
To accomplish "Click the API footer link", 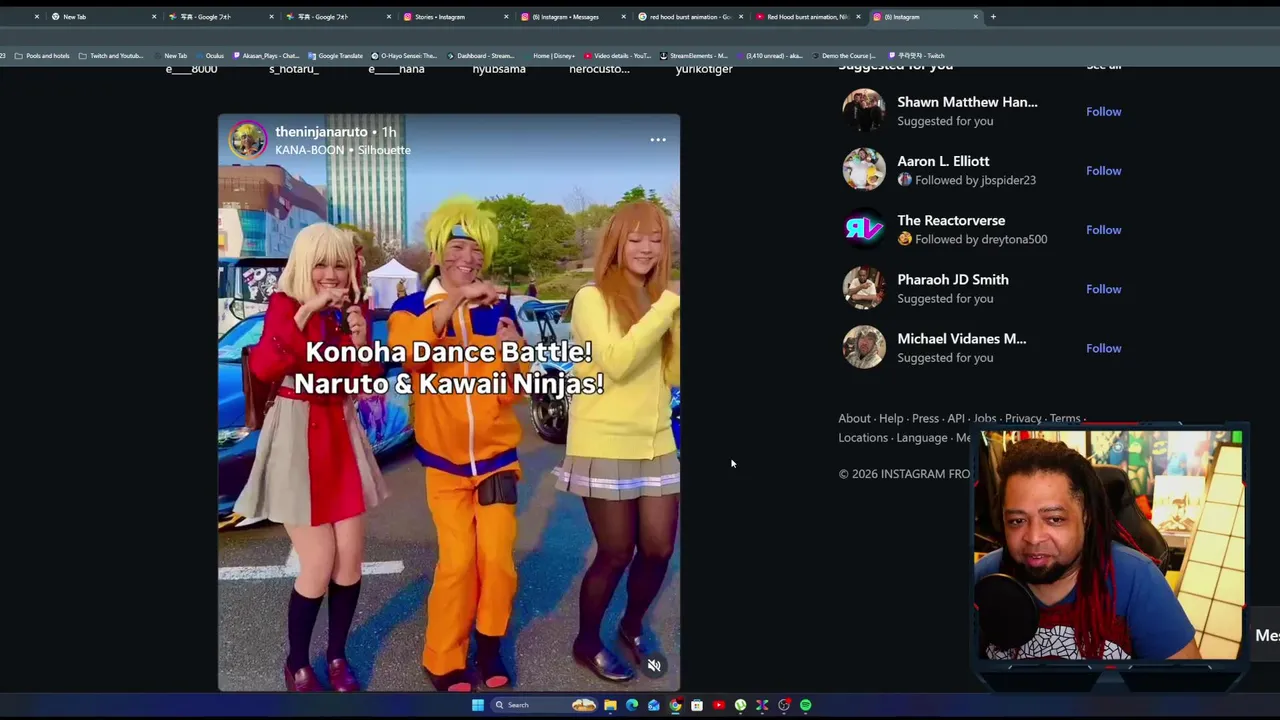I will pos(956,418).
